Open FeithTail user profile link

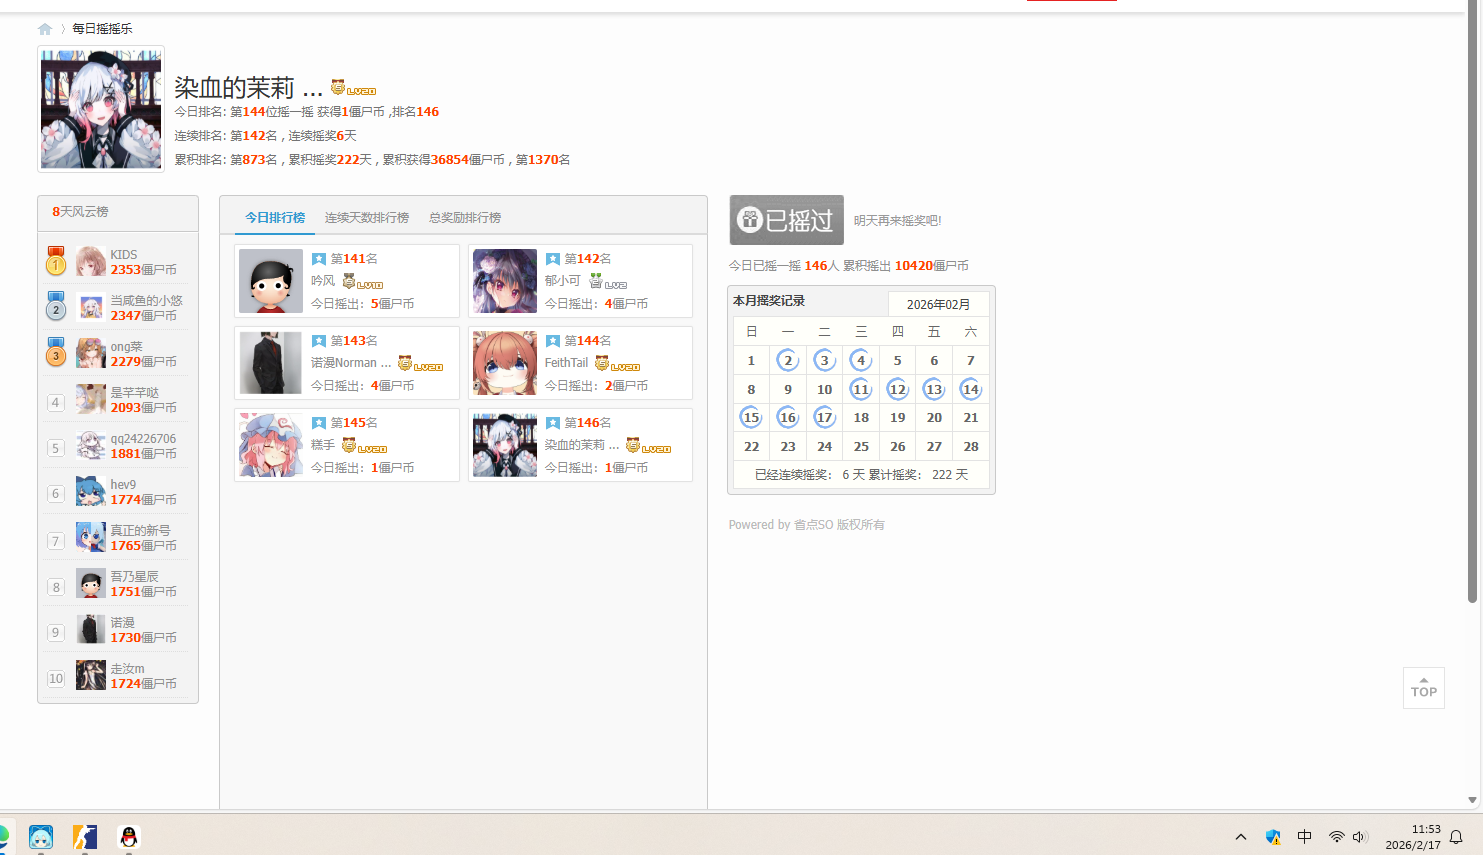click(x=566, y=363)
